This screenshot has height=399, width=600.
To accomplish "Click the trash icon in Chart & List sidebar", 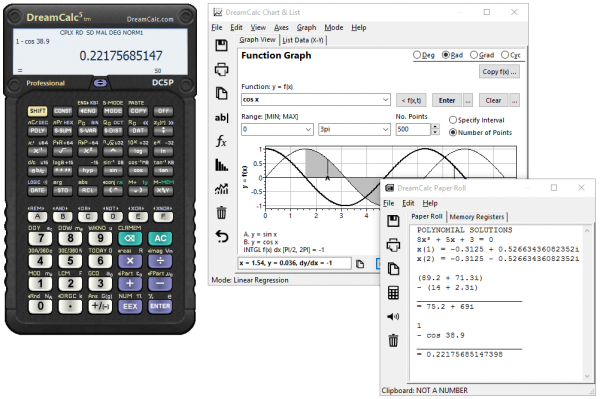I will (x=221, y=212).
